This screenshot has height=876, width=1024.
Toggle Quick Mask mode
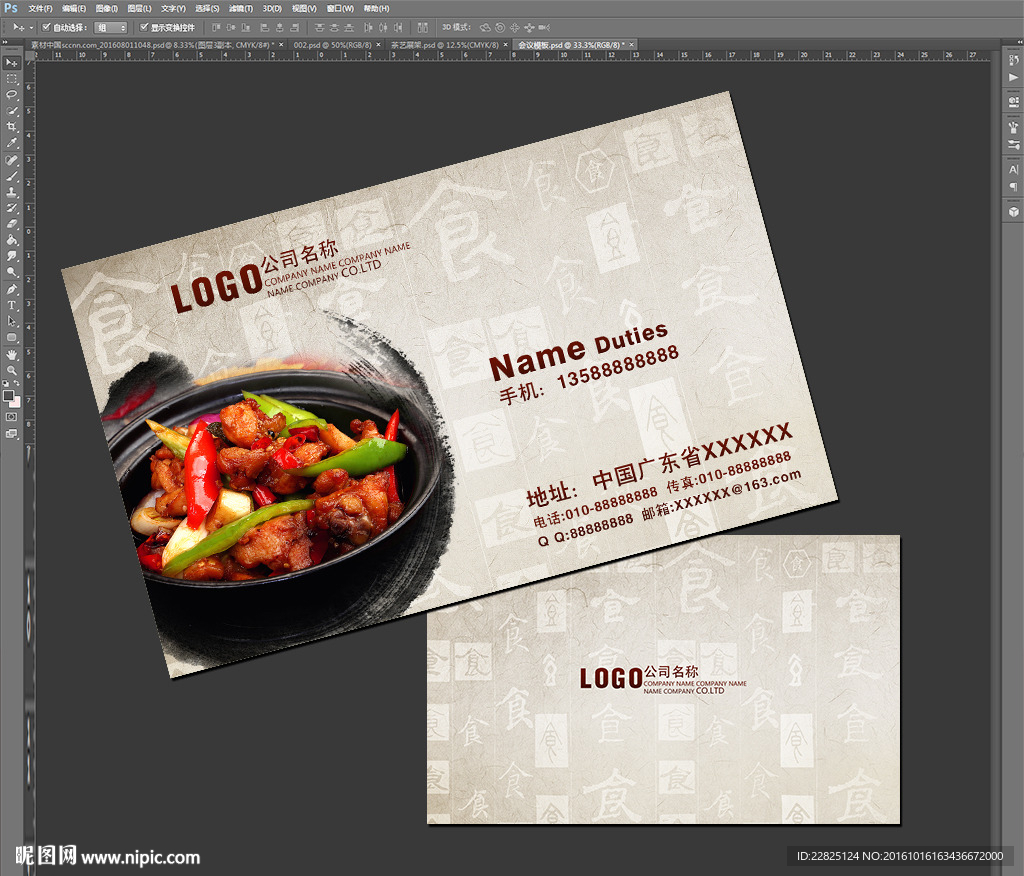(12, 417)
